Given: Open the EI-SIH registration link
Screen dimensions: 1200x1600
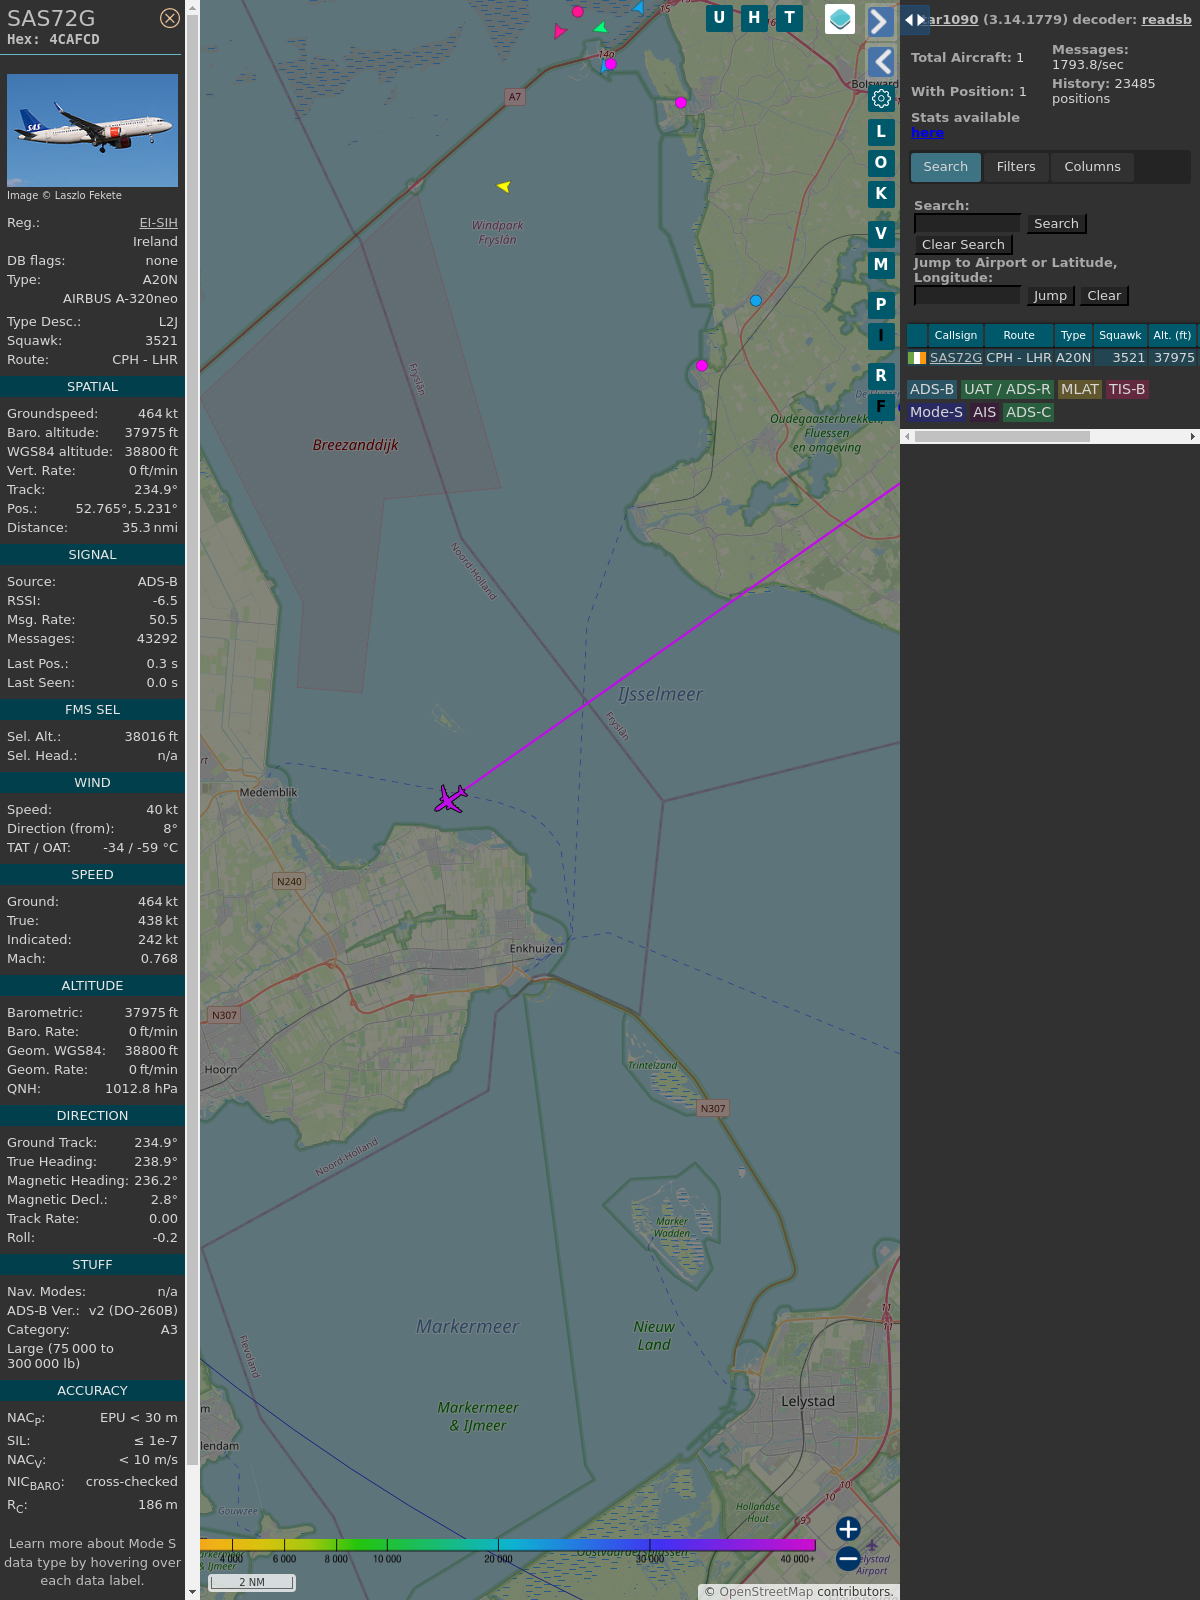Looking at the screenshot, I should click(x=158, y=223).
